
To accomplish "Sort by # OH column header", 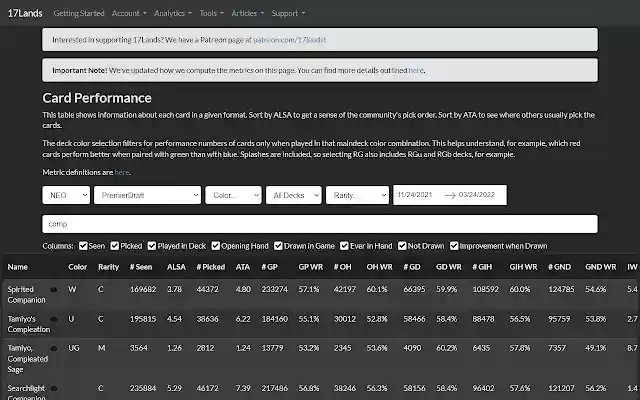I will (342, 267).
